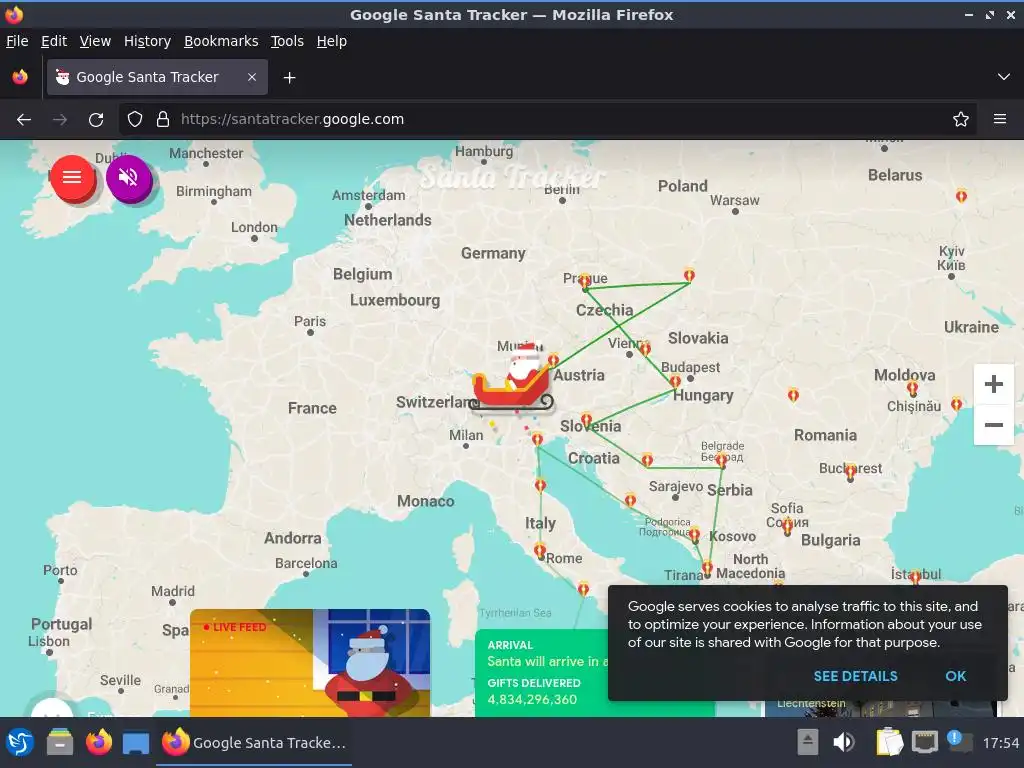The image size is (1024, 768).
Task: Open the Live Feed Santa thumbnail
Action: pyautogui.click(x=310, y=663)
